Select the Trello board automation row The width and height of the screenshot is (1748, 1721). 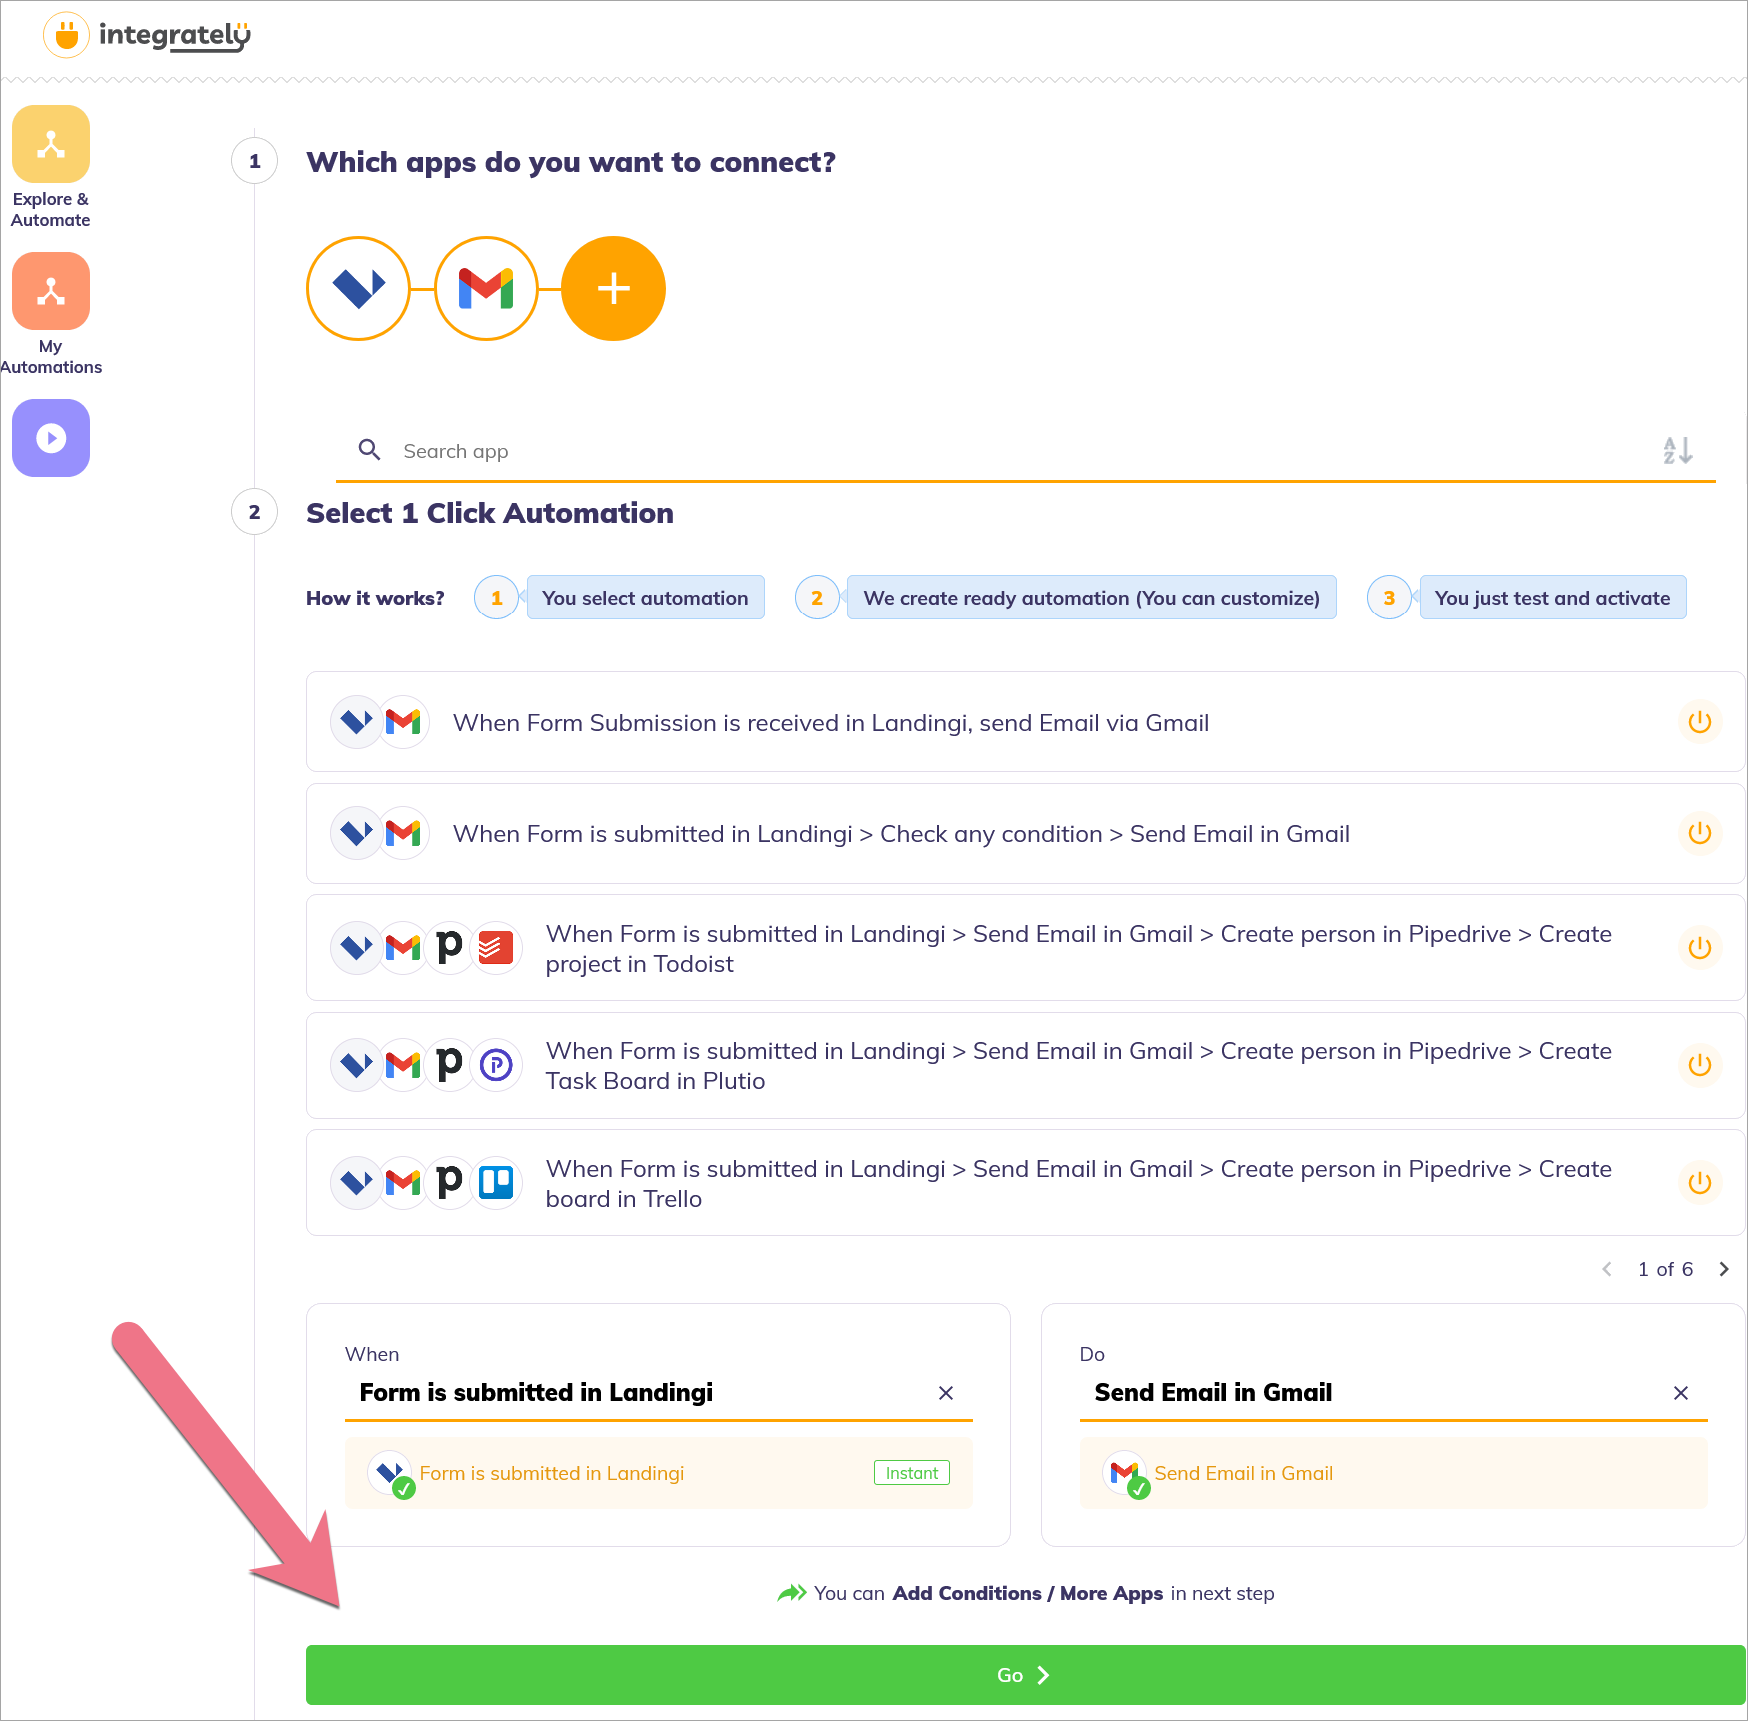1000,1183
